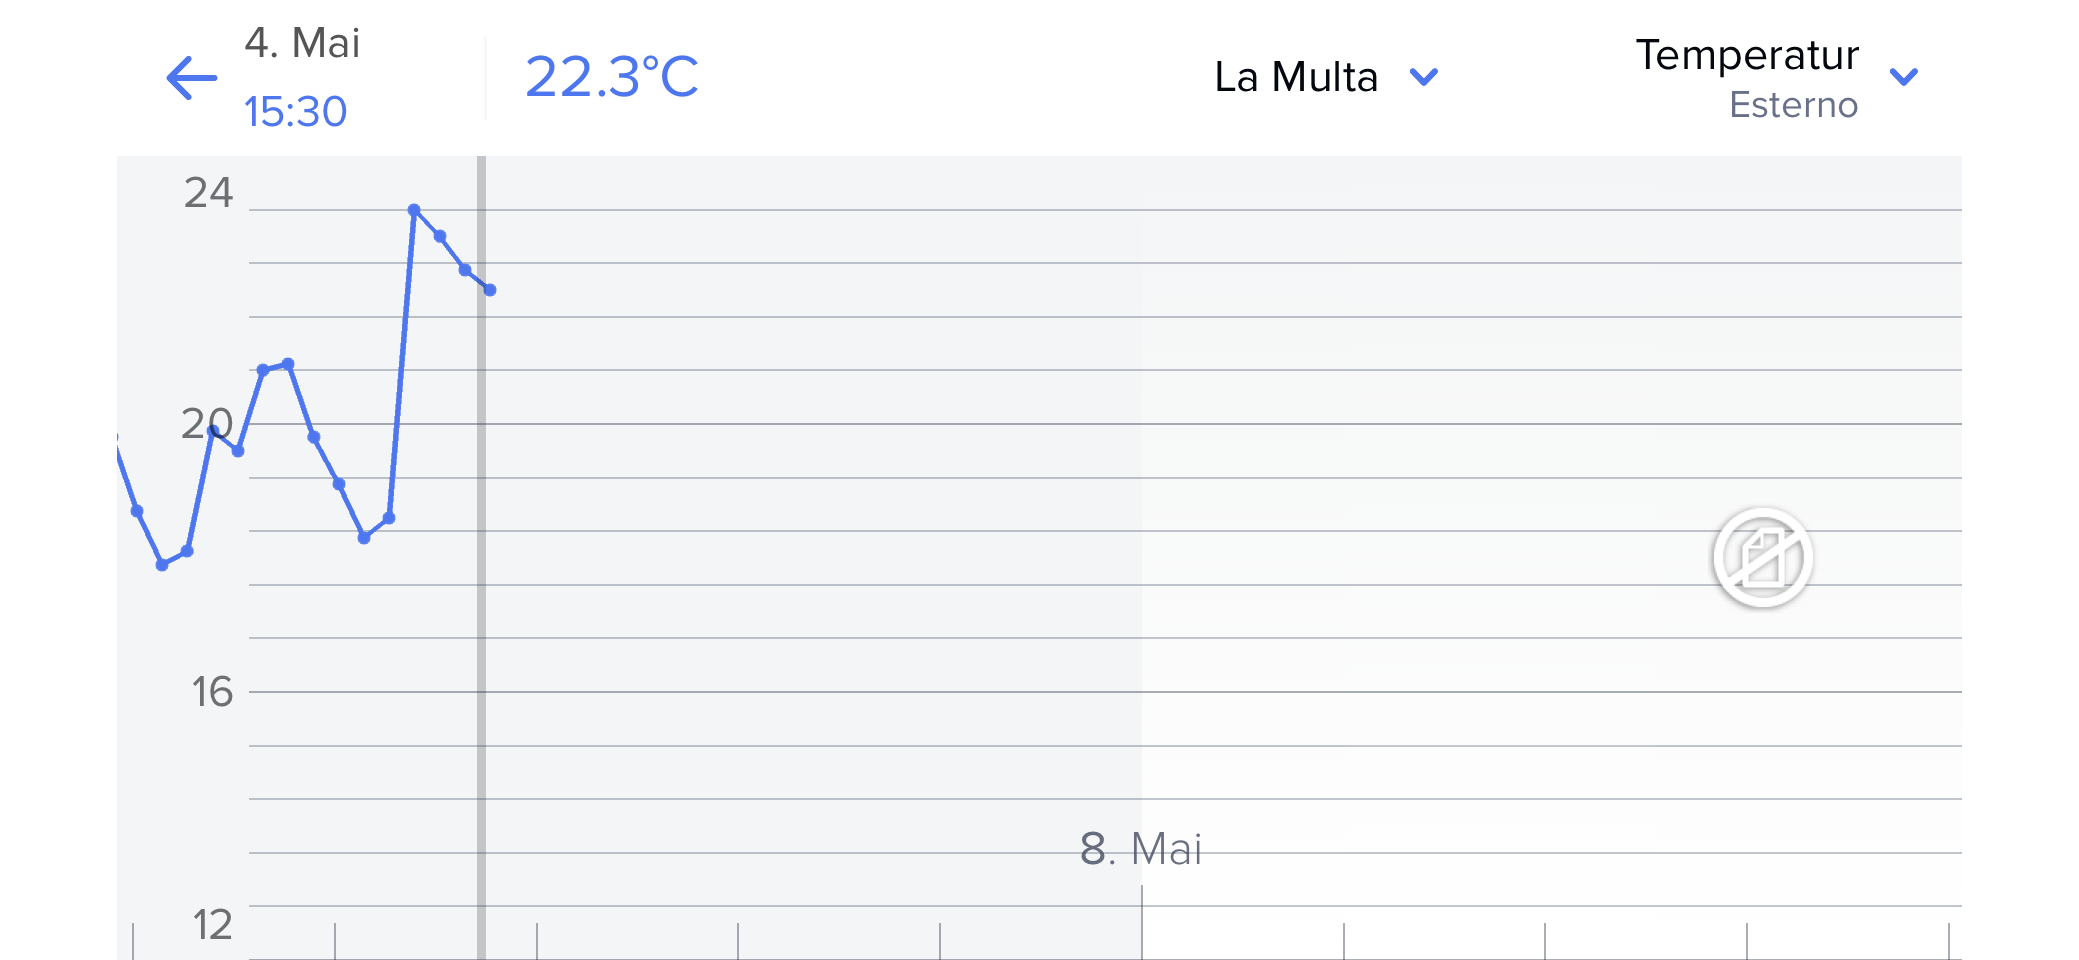Click the crossed-out no-data icon

(1762, 558)
